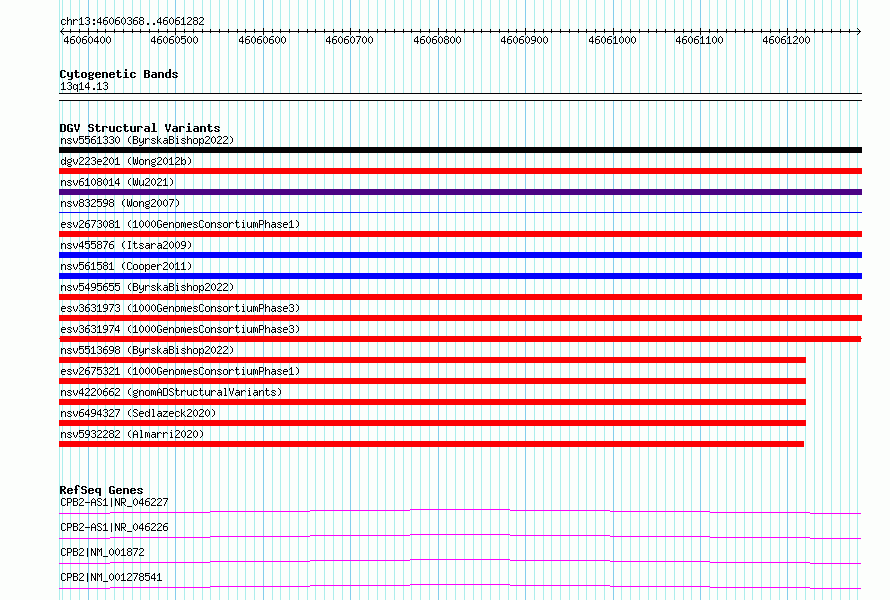
Task: Click the Cytogenetic Bands track title
Action: point(119,74)
